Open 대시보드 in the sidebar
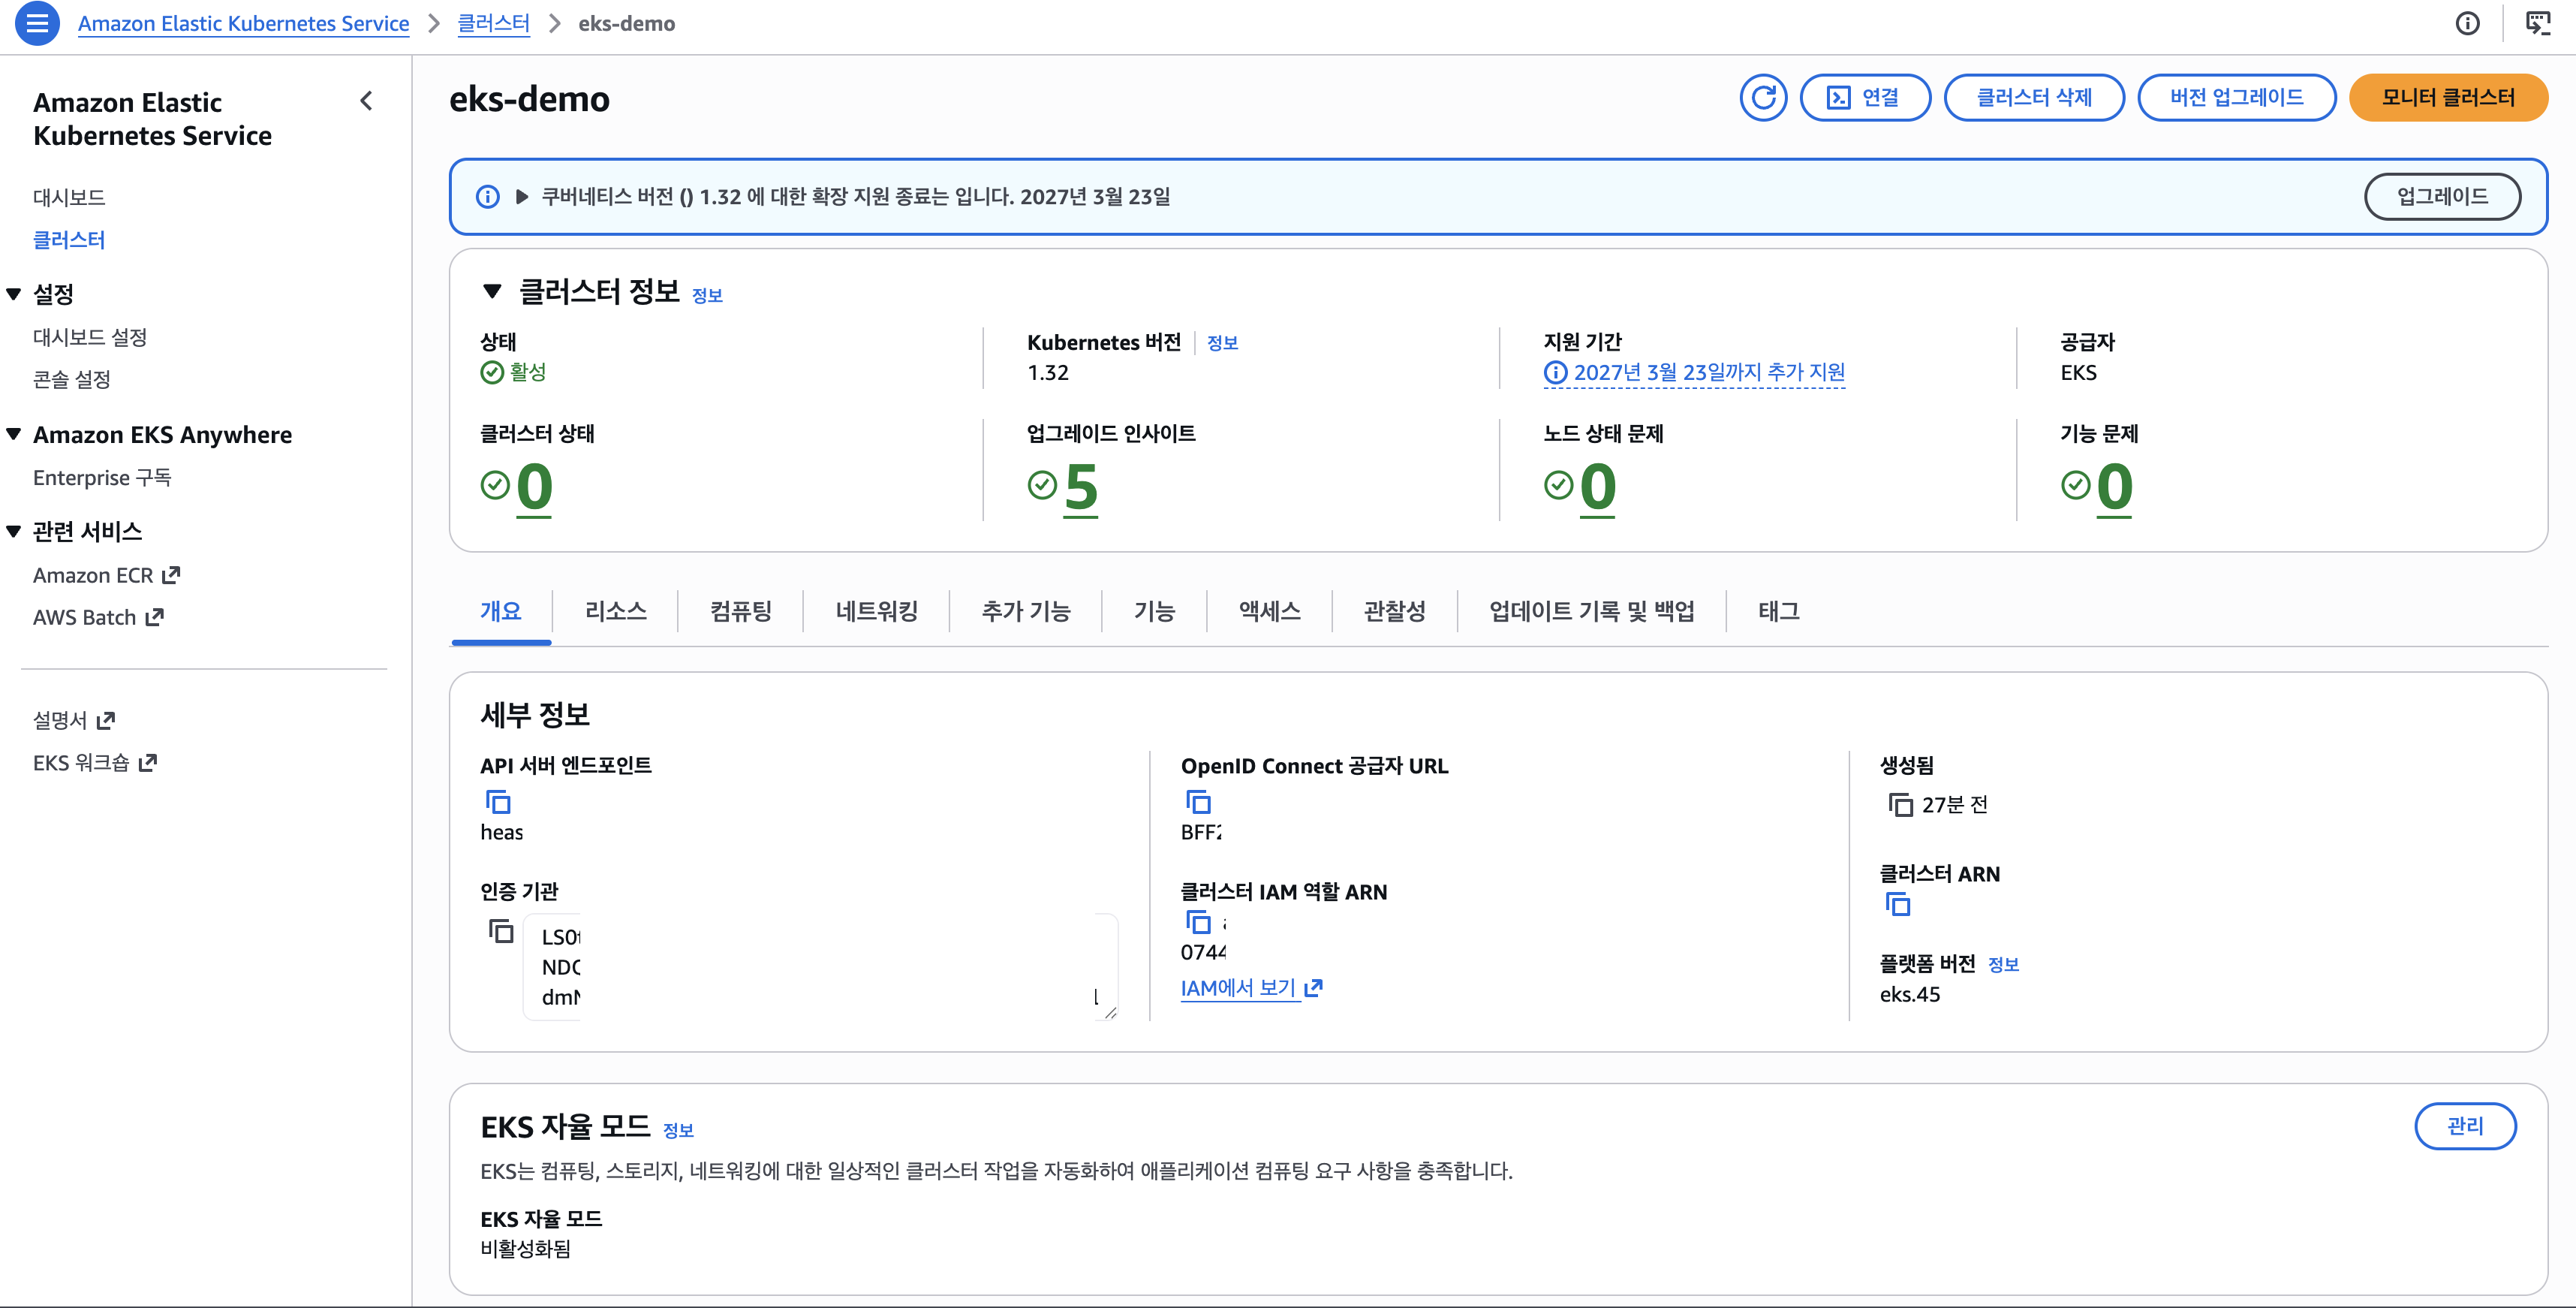Viewport: 2576px width, 1308px height. click(x=69, y=197)
